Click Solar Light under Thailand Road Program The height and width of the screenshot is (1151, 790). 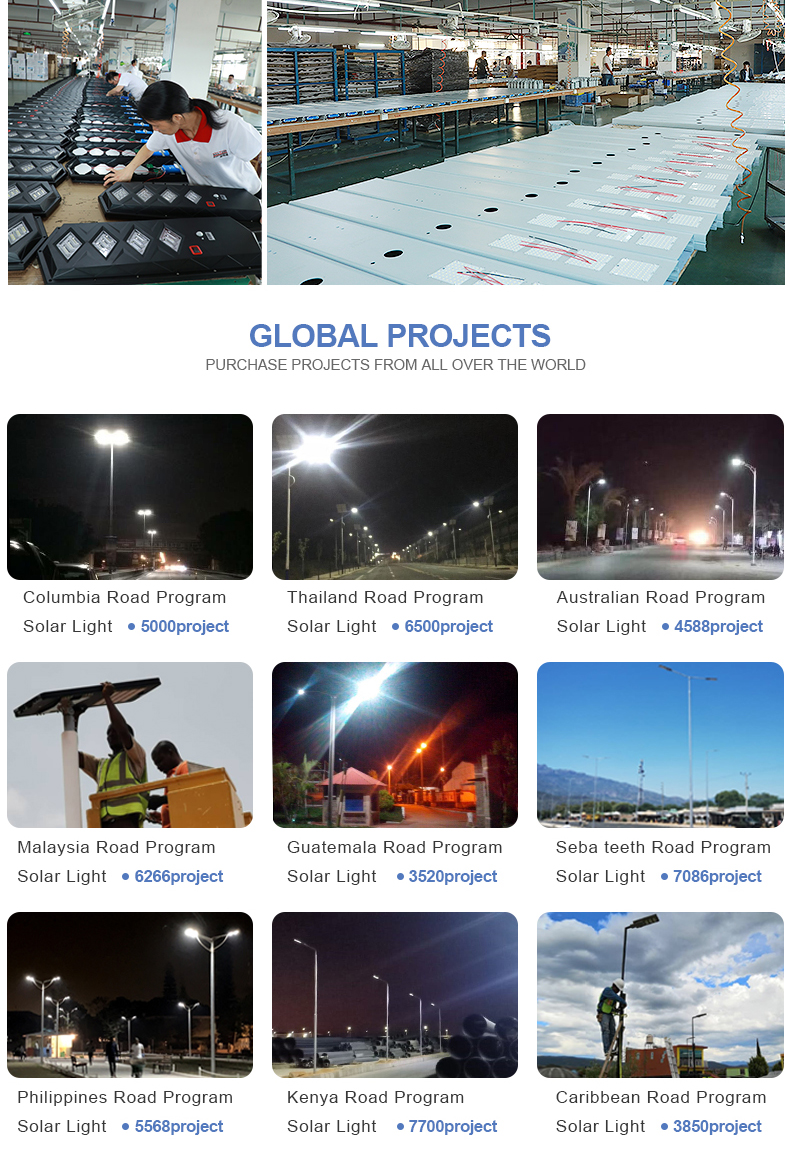pyautogui.click(x=332, y=627)
